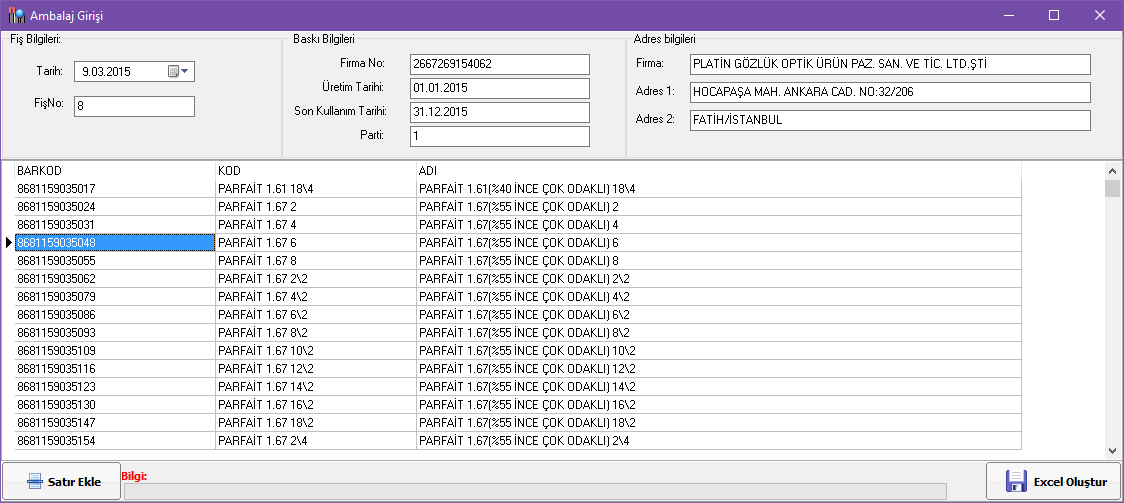The height and width of the screenshot is (503, 1124).
Task: Click ADI cell PARFAİT 1.67(%55 İNCE ÇOK ODAKLI) 10\2
Action: pos(719,351)
